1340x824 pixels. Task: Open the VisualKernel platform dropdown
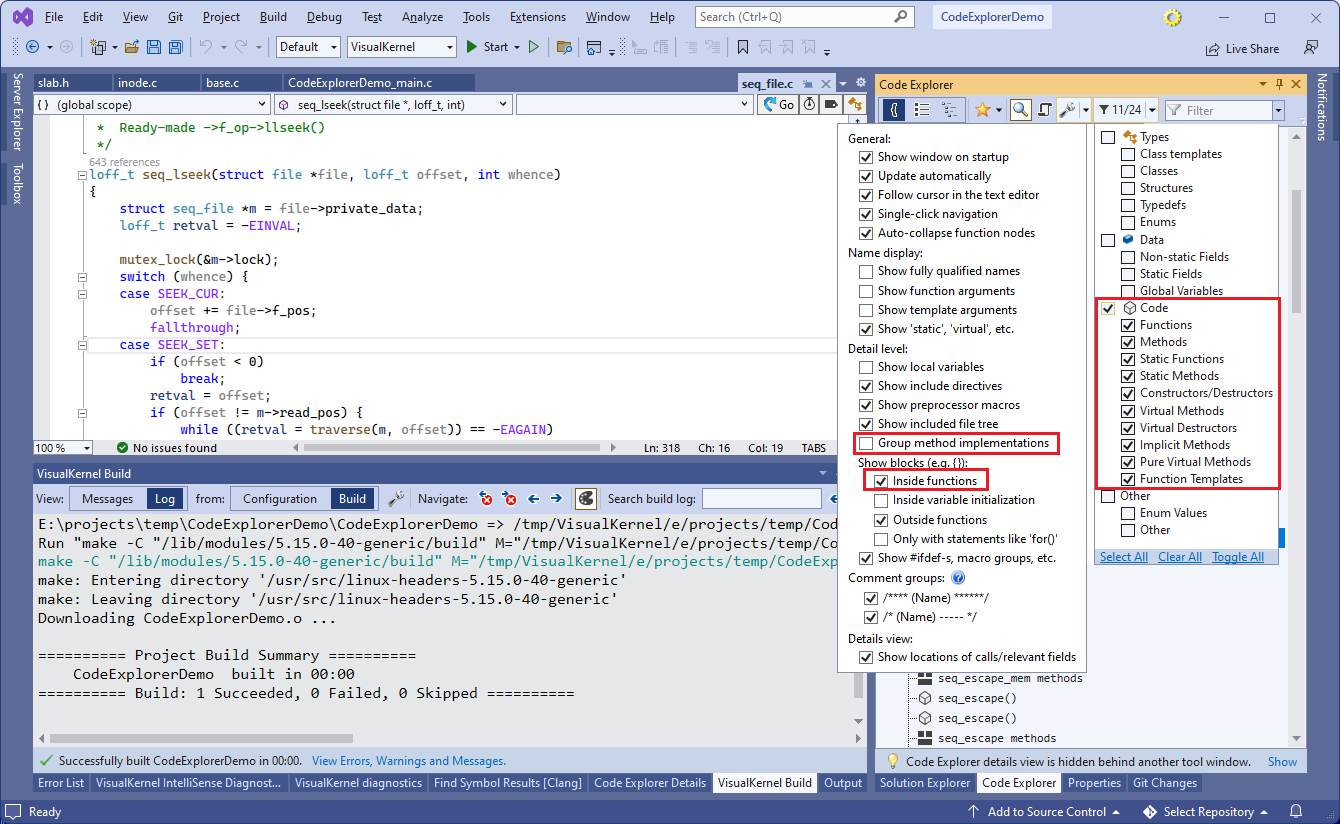click(x=402, y=47)
